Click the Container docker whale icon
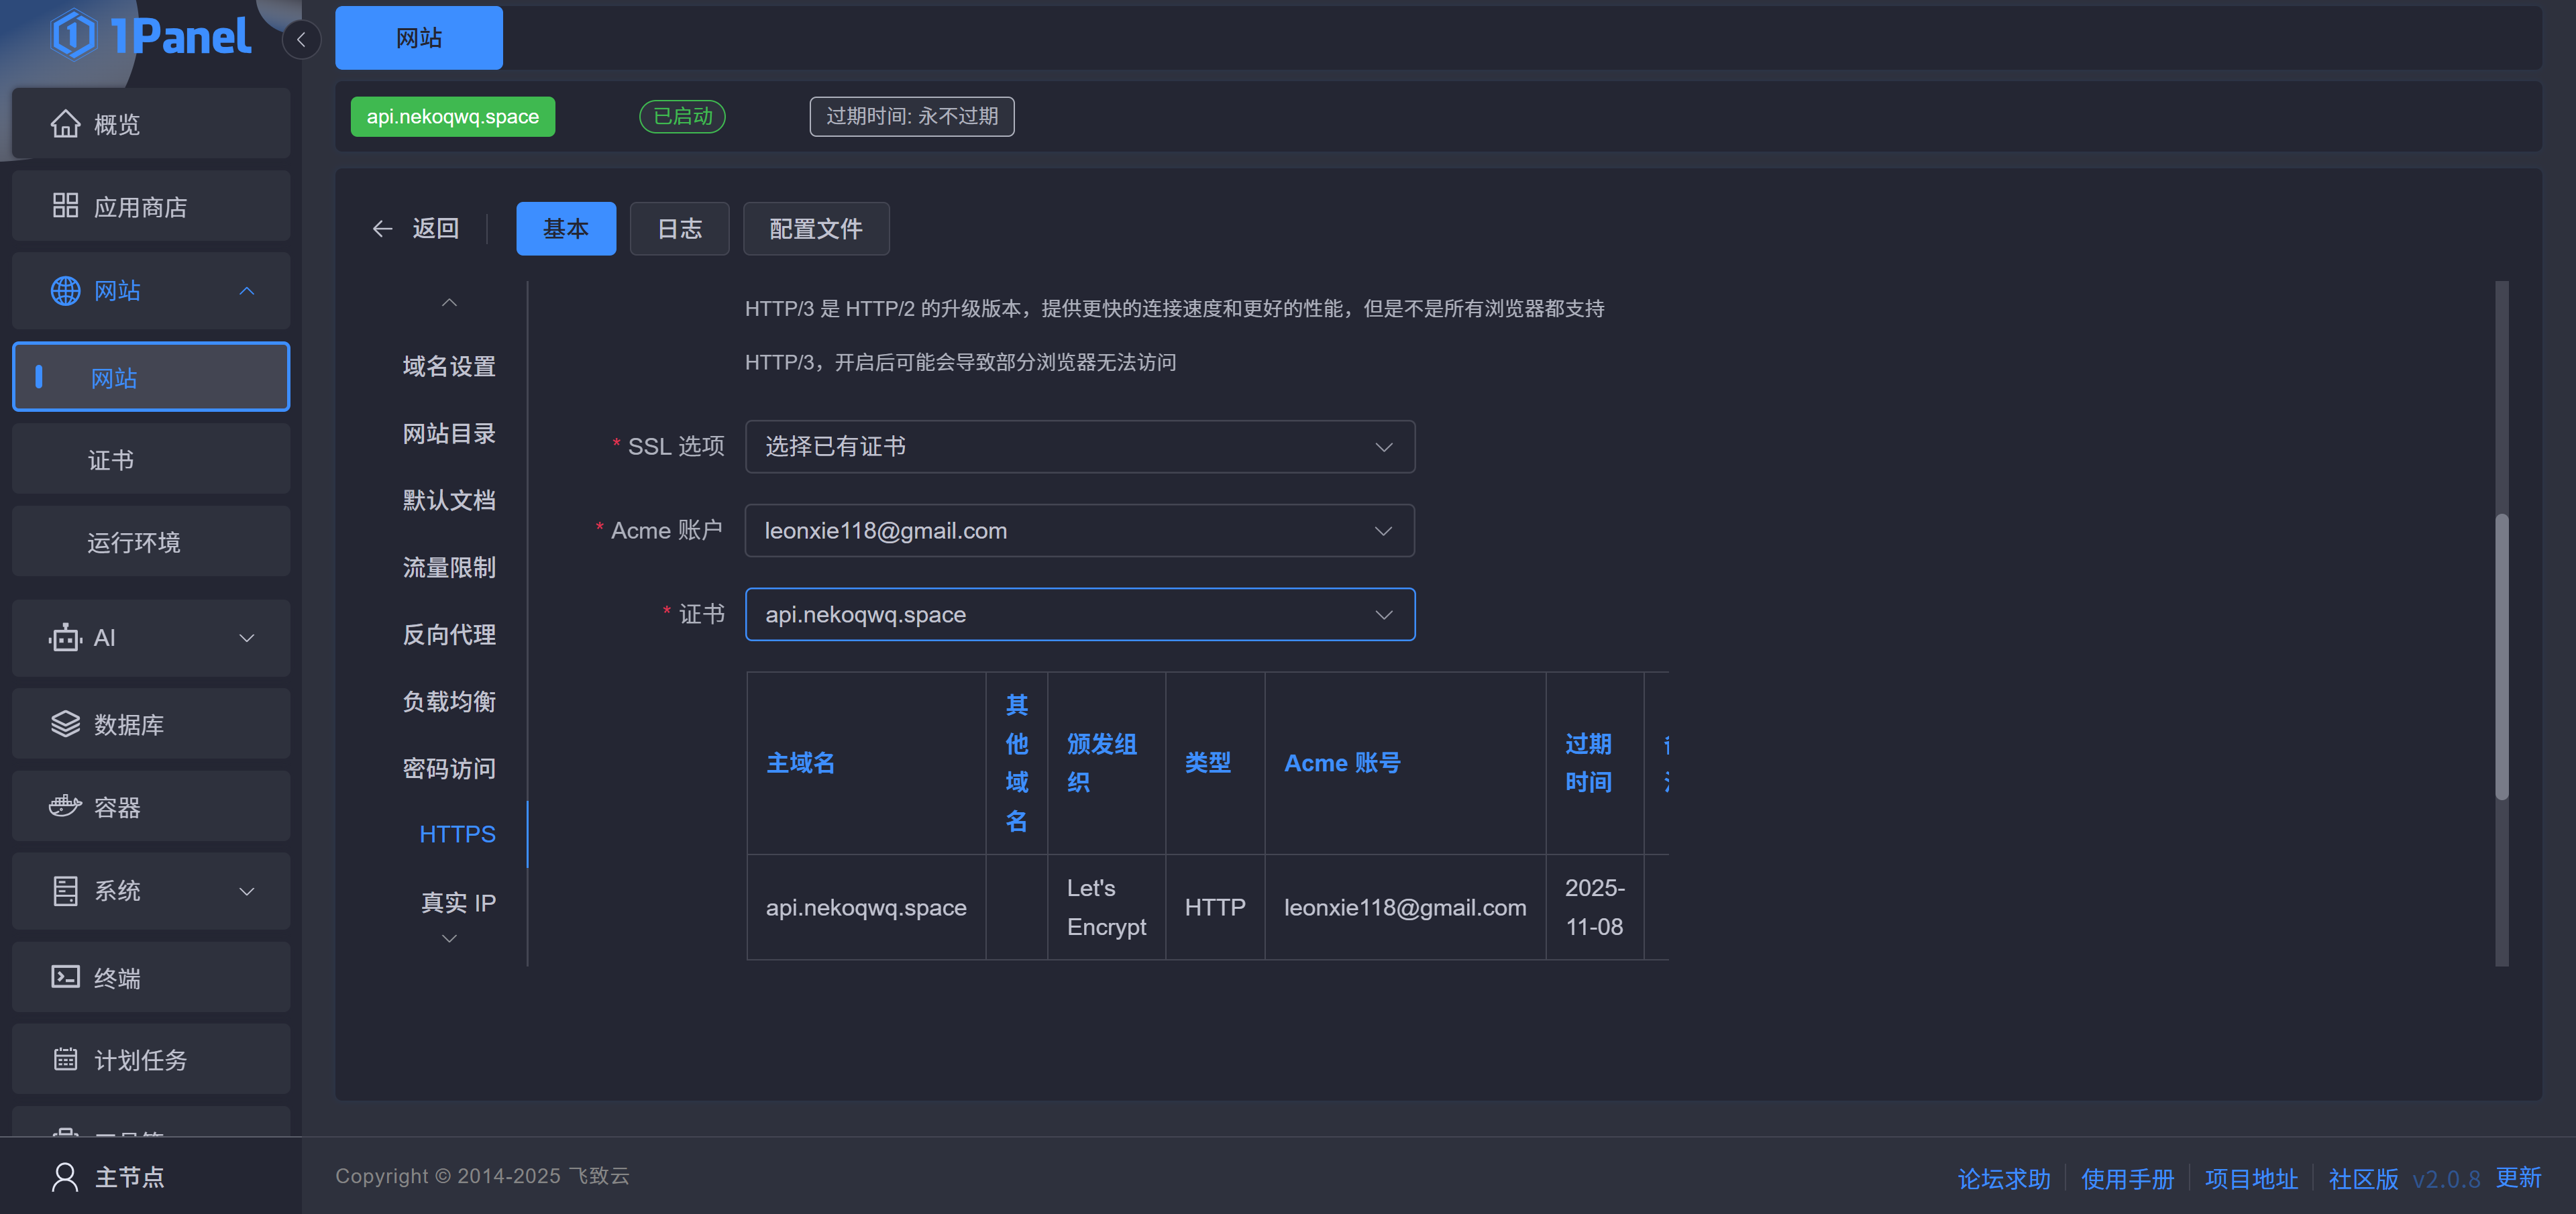This screenshot has width=2576, height=1214. pos(65,806)
